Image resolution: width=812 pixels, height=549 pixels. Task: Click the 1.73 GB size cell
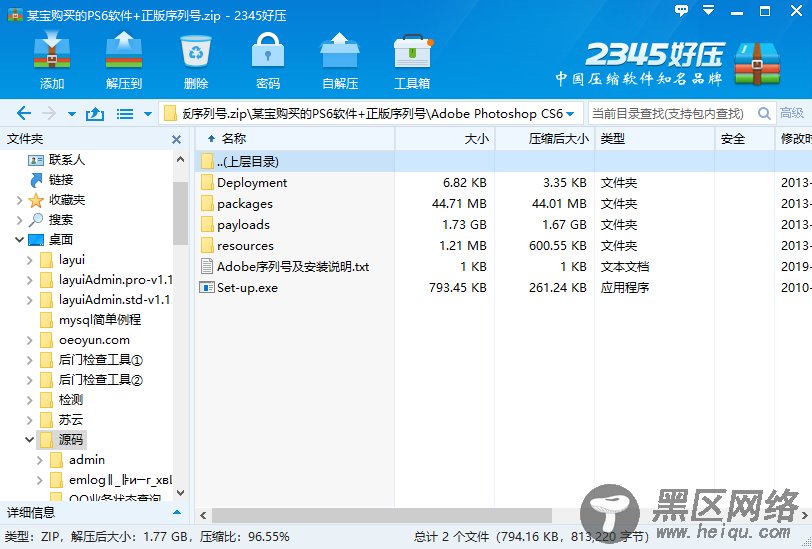pyautogui.click(x=465, y=224)
